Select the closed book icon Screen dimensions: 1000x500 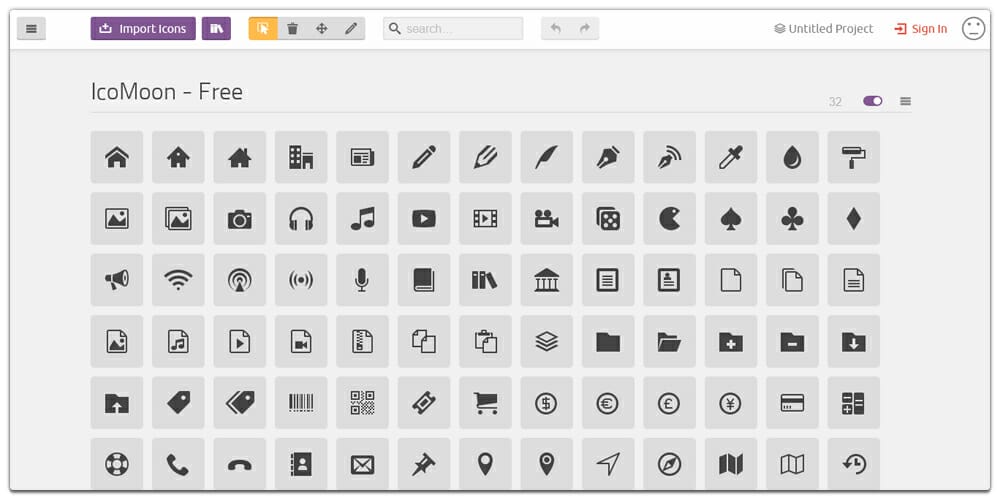coord(423,280)
